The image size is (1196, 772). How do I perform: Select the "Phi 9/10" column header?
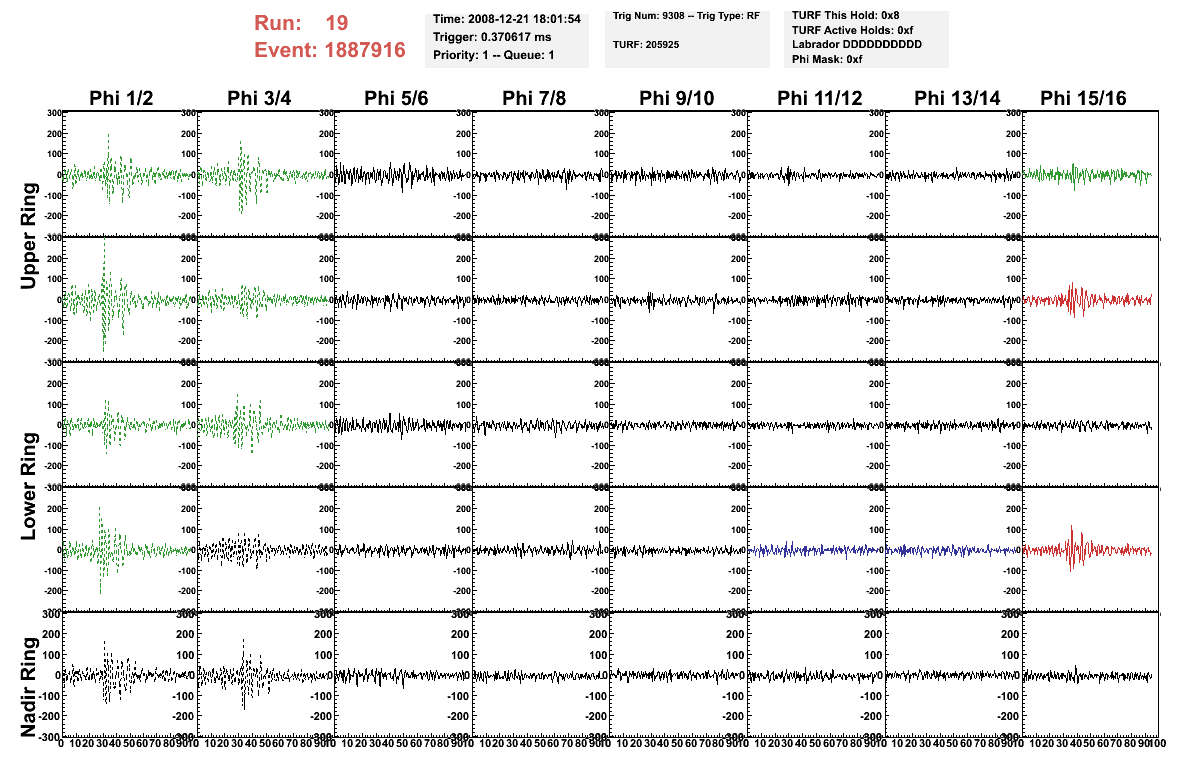pos(677,98)
